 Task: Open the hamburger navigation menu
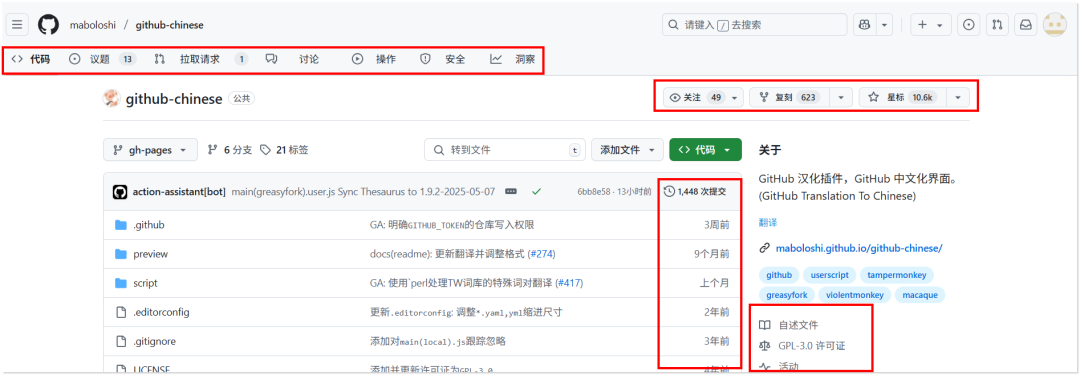pyautogui.click(x=17, y=25)
